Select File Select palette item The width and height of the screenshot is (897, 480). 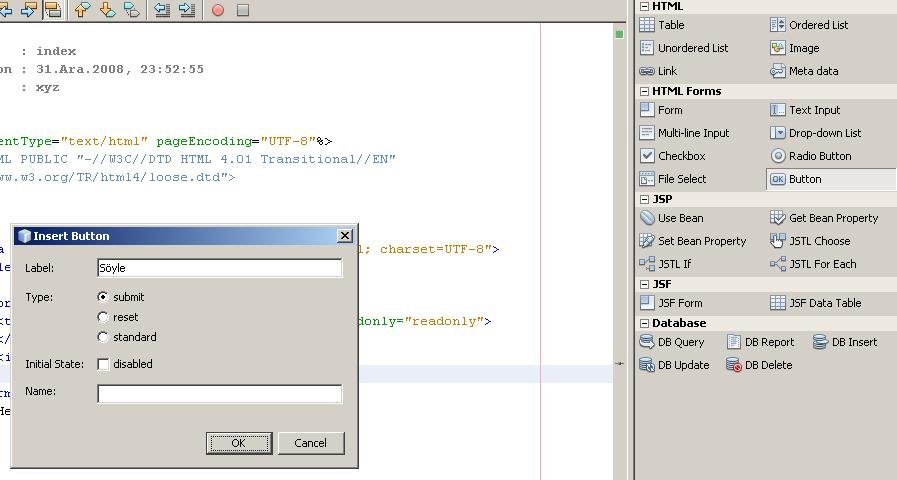click(x=673, y=179)
